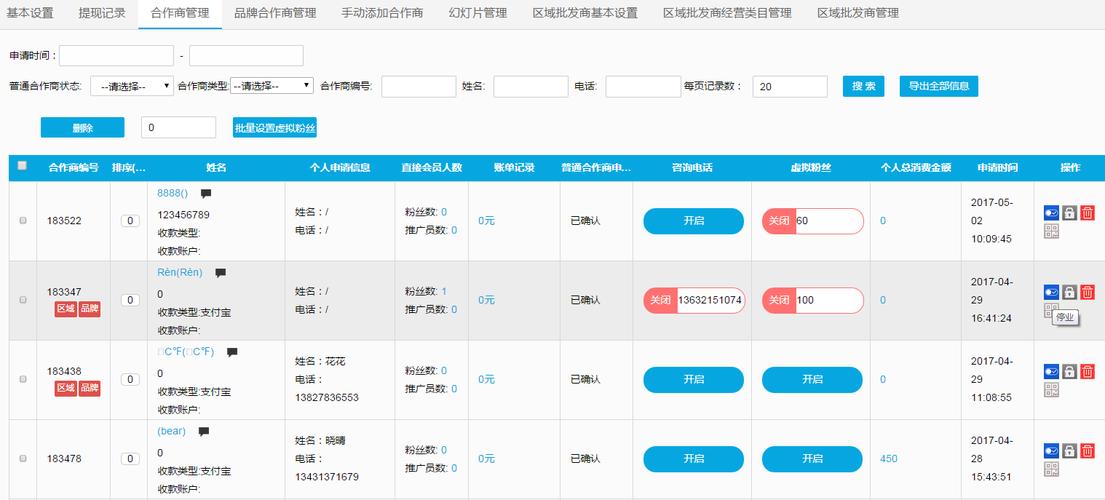Click the lock icon for partner 183478

click(1070, 451)
